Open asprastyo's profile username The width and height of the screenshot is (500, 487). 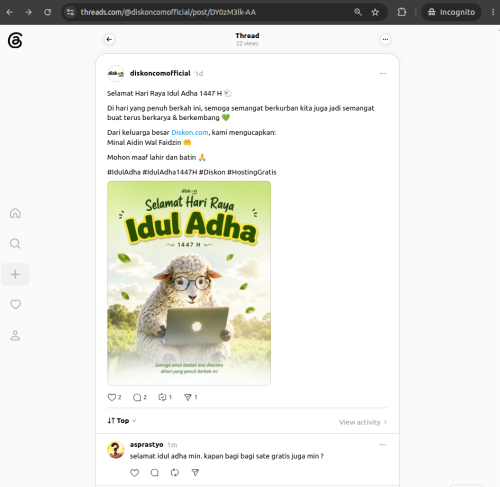146,444
